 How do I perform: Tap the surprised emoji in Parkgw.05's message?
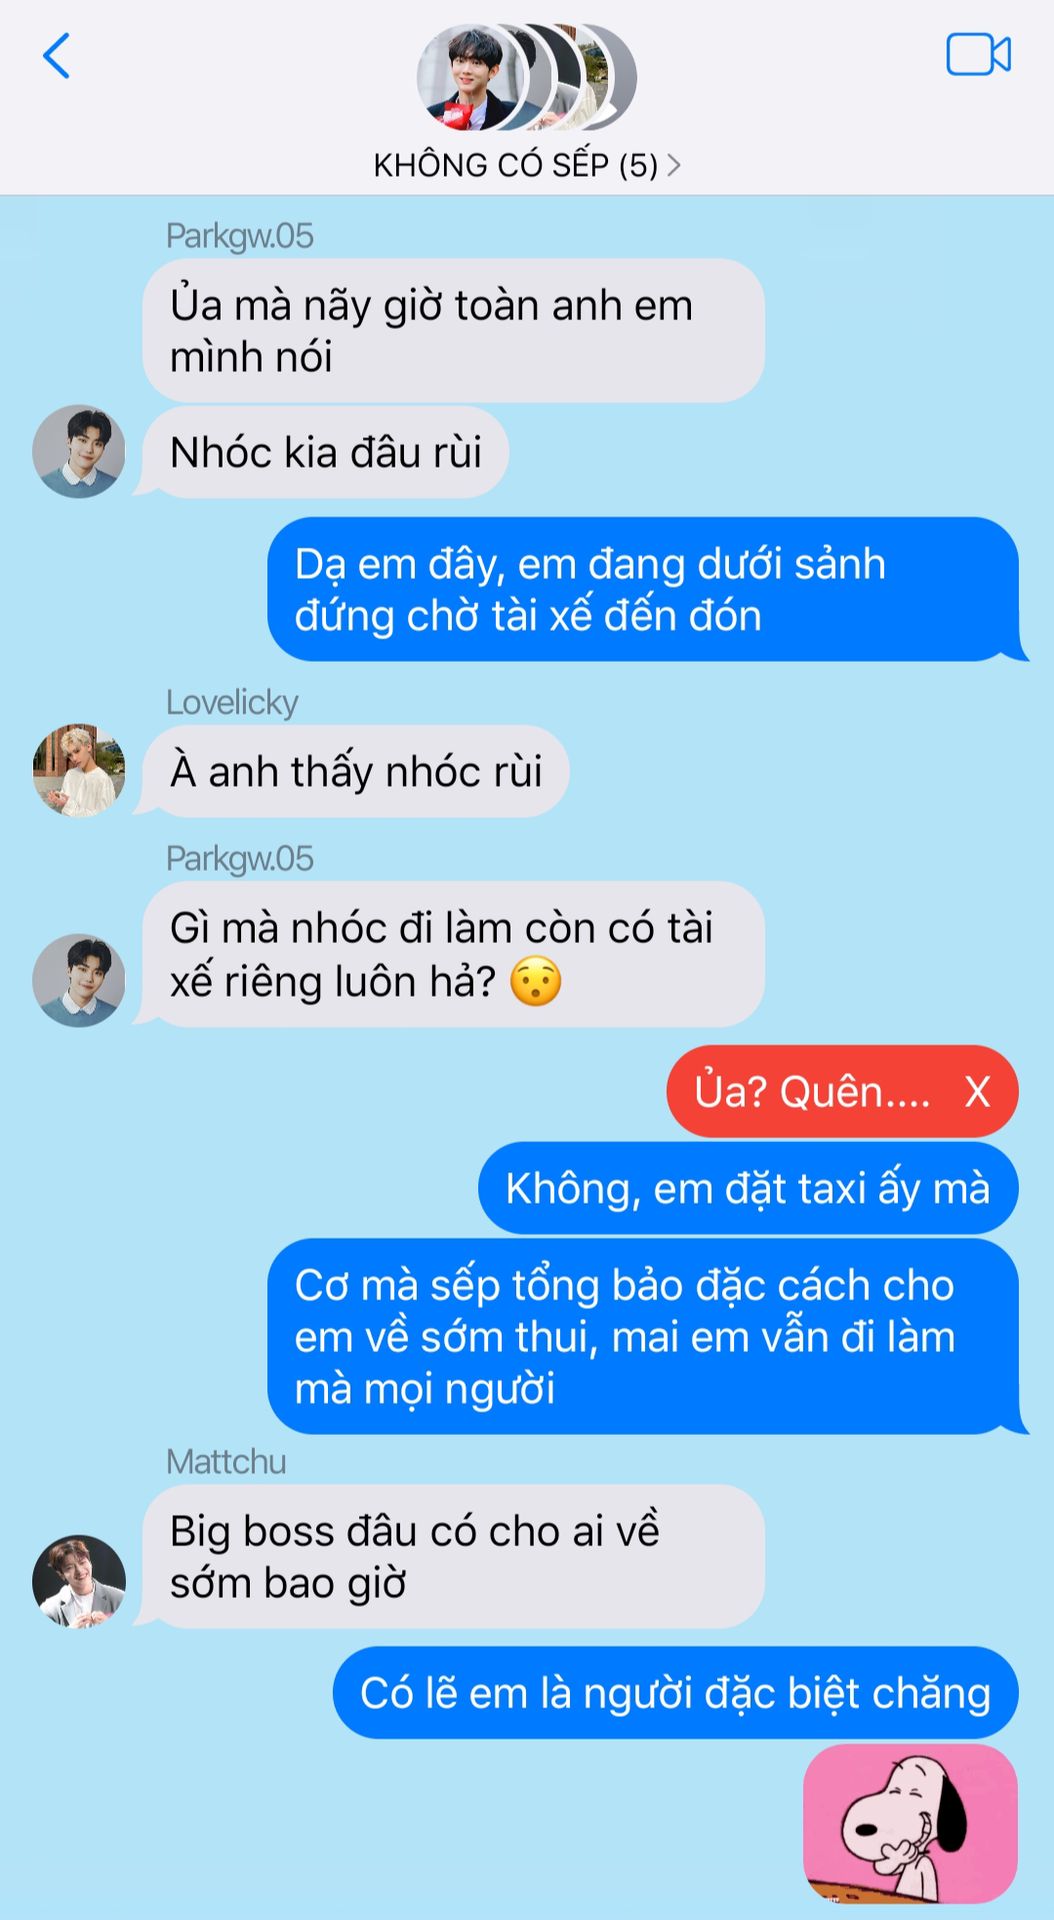pos(535,981)
